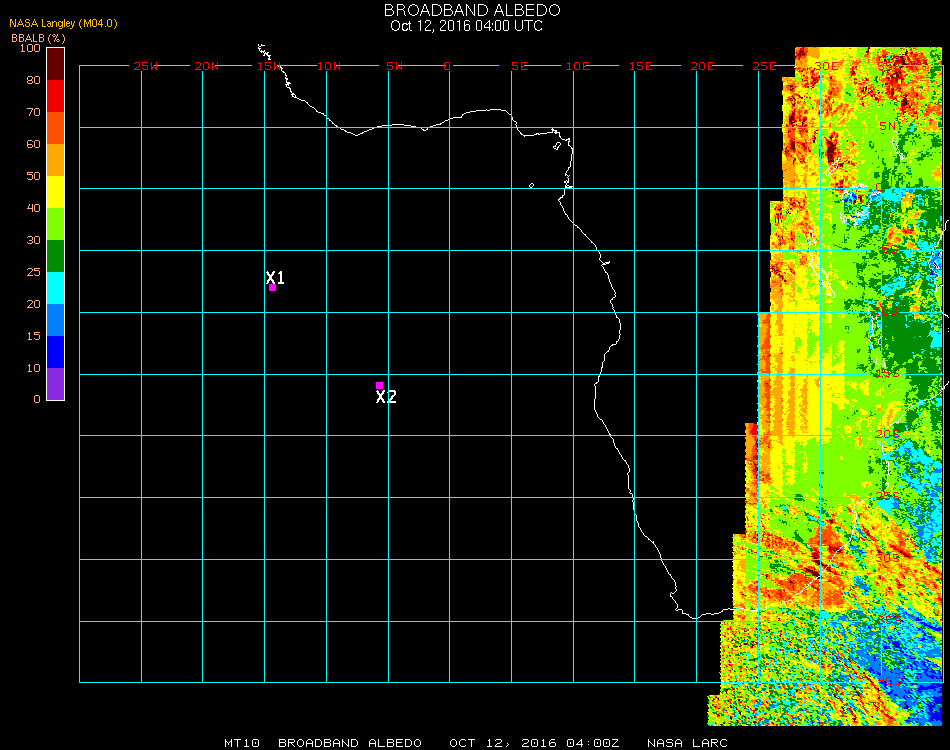The width and height of the screenshot is (950, 750).
Task: Pick the orange 50-60 colorbar swatch
Action: 55,160
